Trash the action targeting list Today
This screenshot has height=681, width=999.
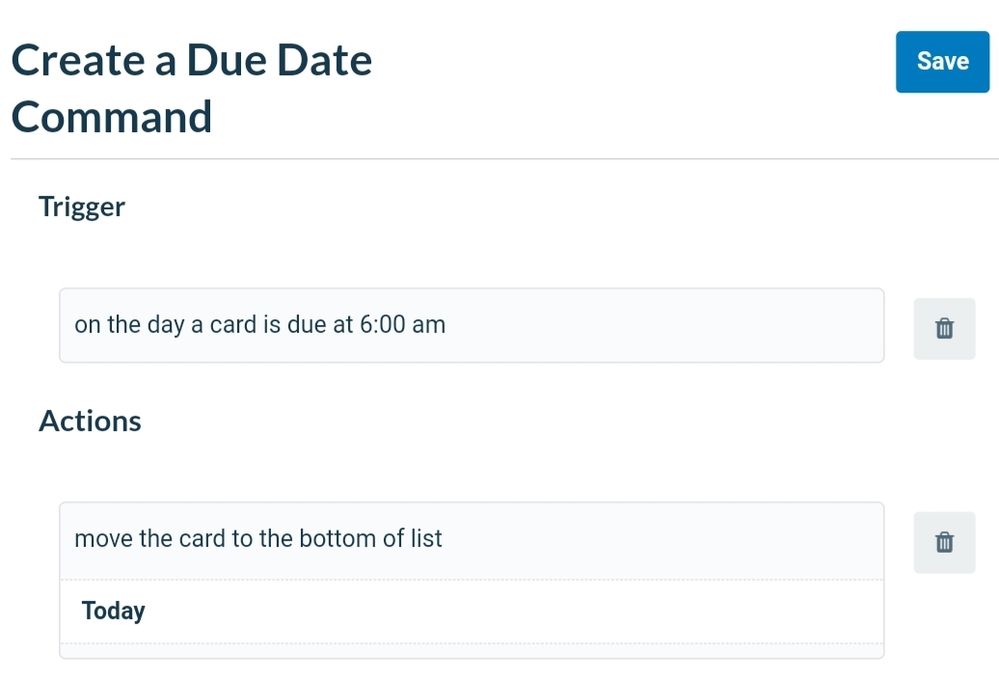(944, 543)
